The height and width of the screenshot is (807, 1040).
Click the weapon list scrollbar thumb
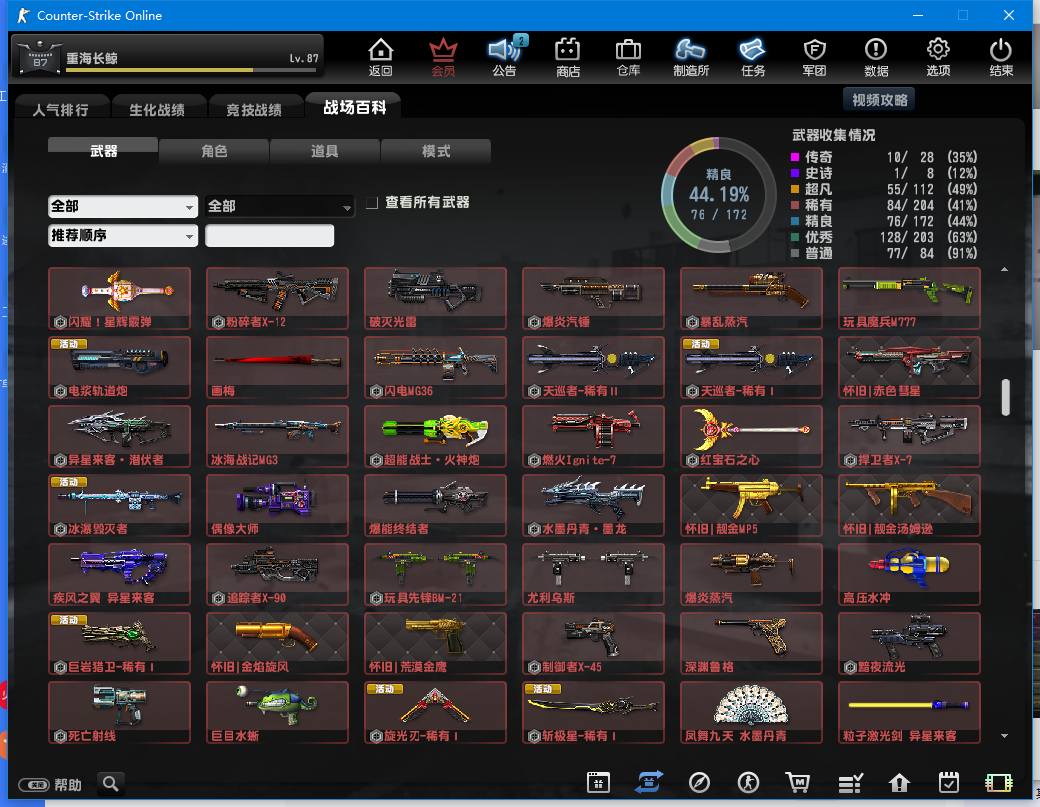(x=1005, y=397)
